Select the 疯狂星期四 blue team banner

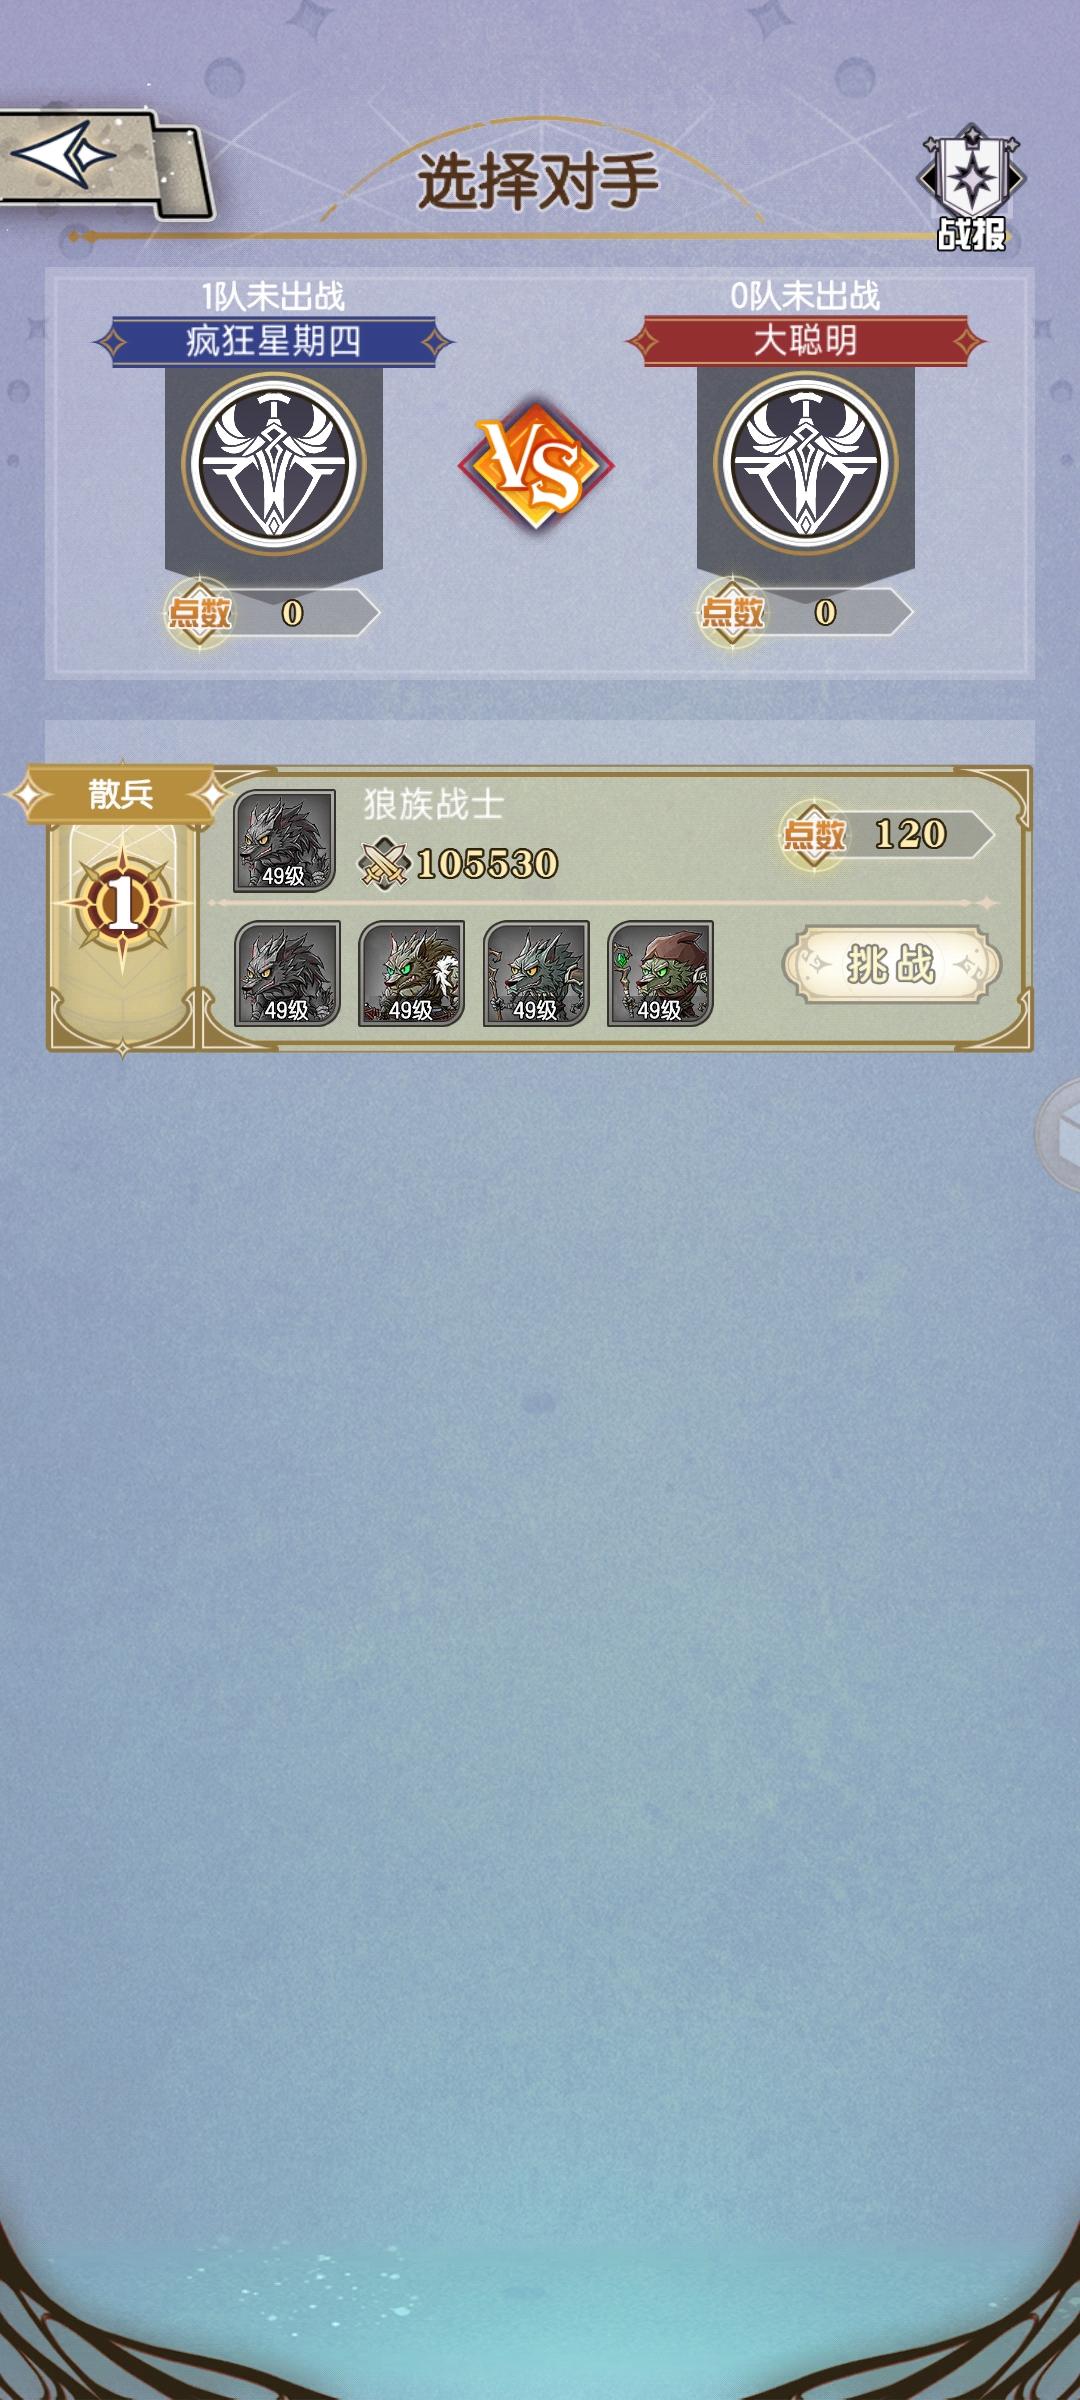pyautogui.click(x=273, y=342)
